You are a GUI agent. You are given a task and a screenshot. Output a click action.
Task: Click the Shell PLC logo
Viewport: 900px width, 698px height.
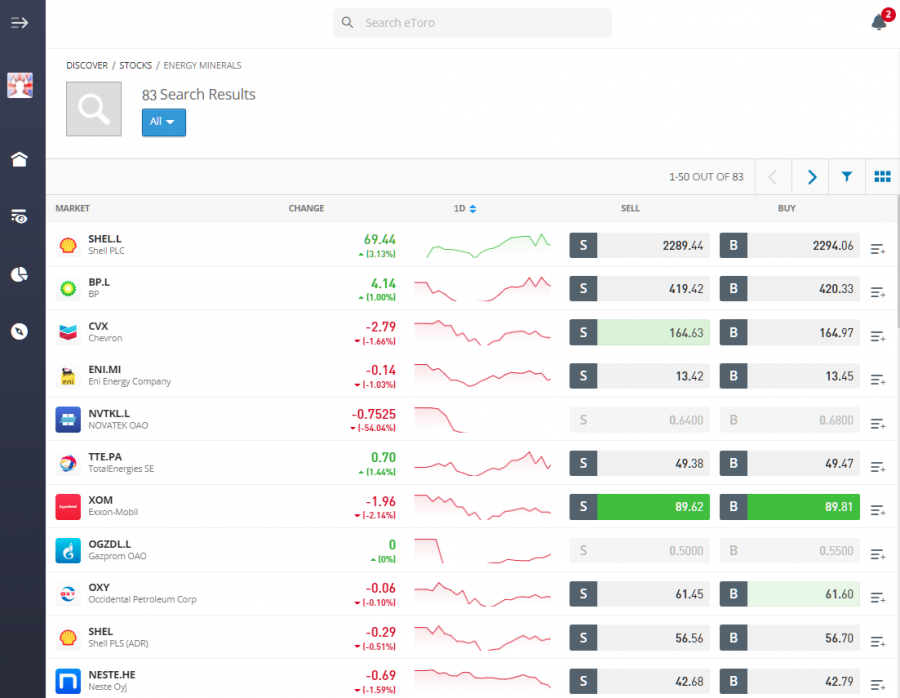click(68, 245)
